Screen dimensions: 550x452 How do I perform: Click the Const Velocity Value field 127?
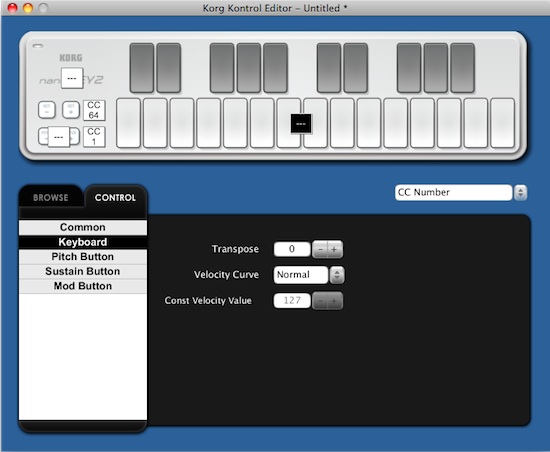click(292, 301)
